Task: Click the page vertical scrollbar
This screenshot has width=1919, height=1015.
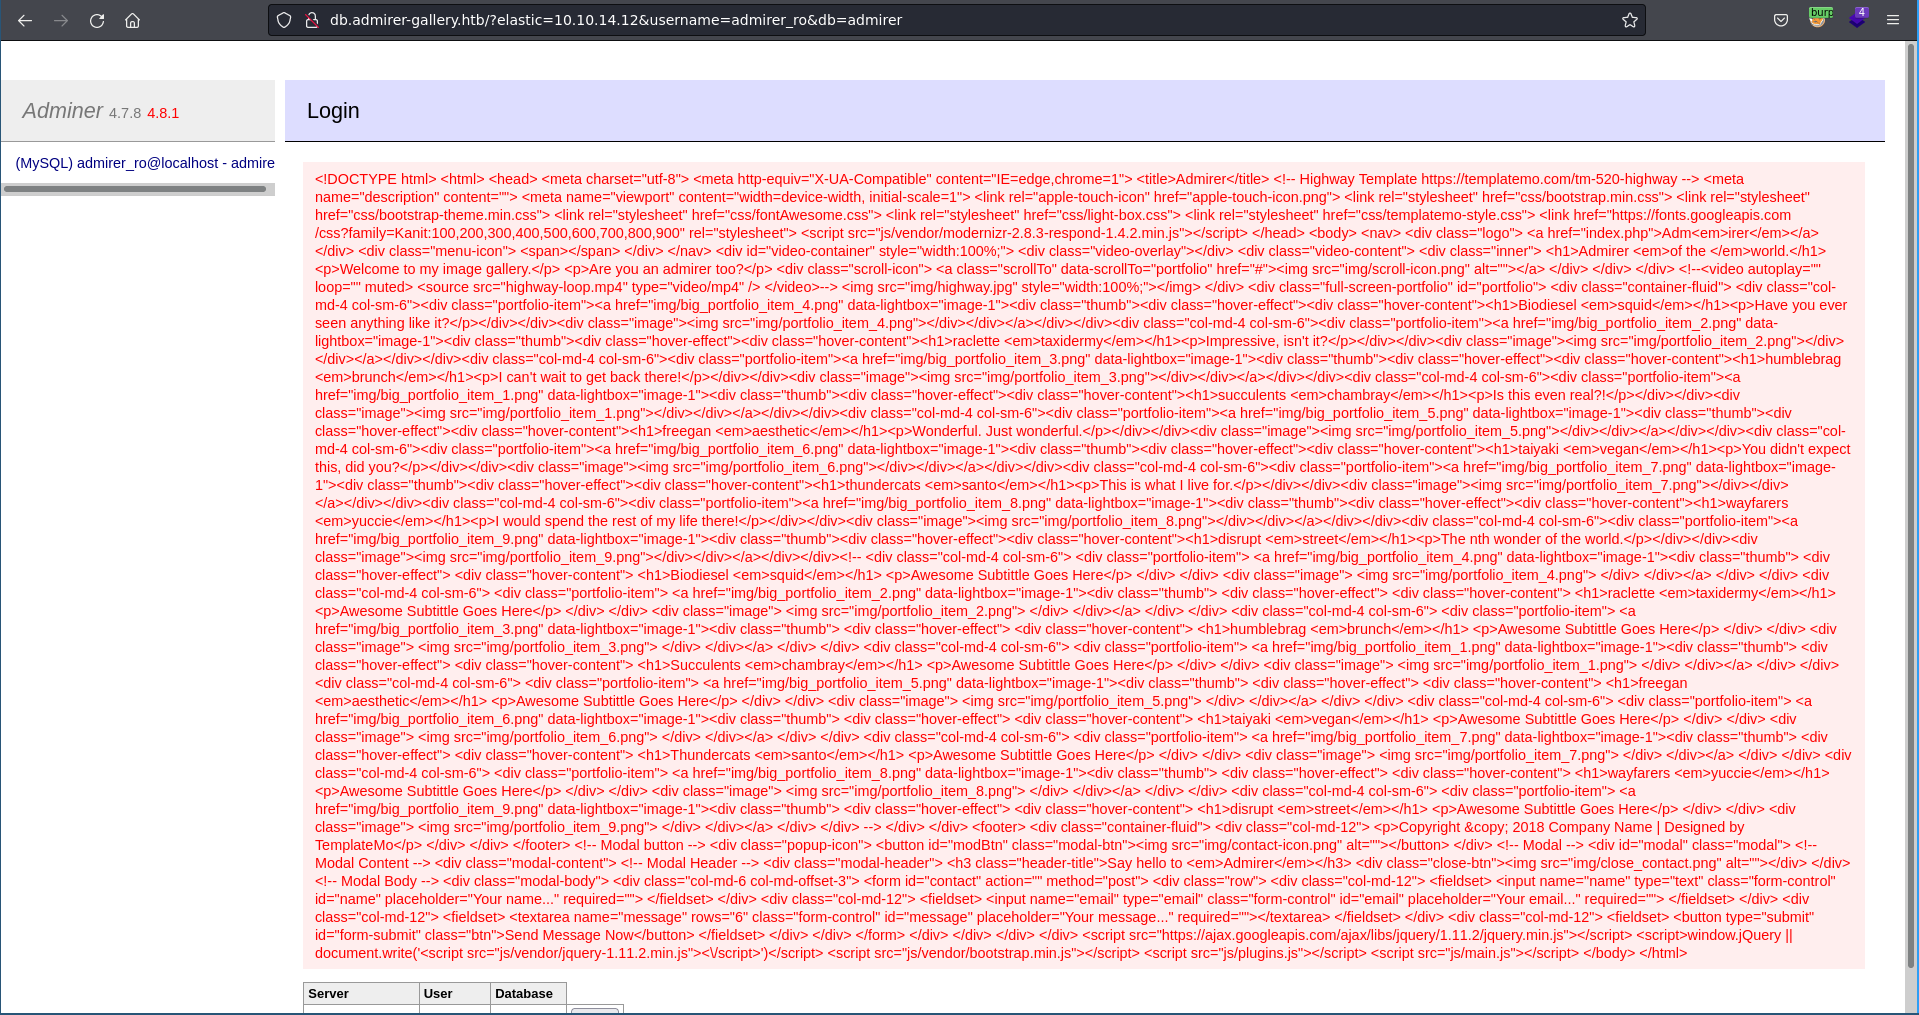Action: pos(1910,500)
